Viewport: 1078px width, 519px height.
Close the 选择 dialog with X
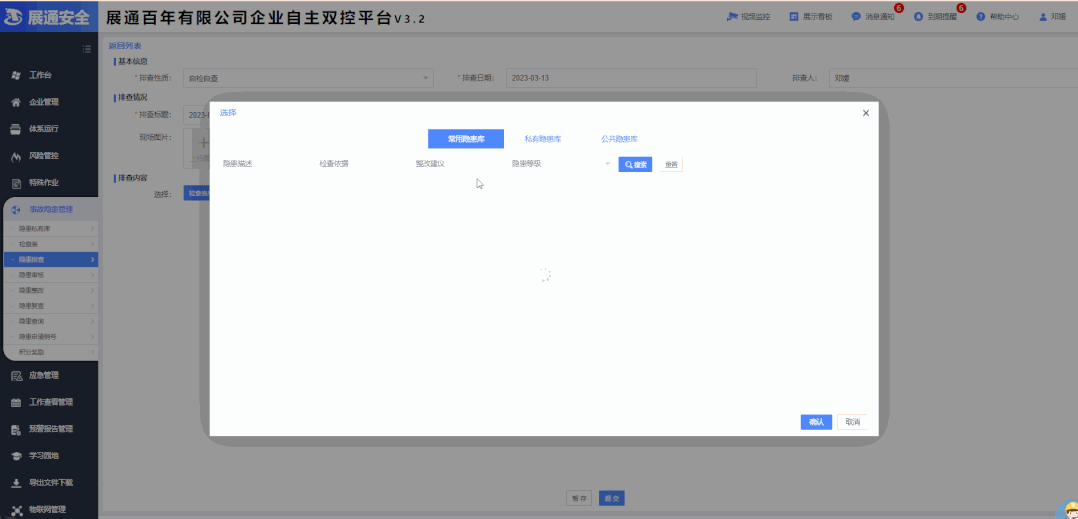[x=866, y=113]
